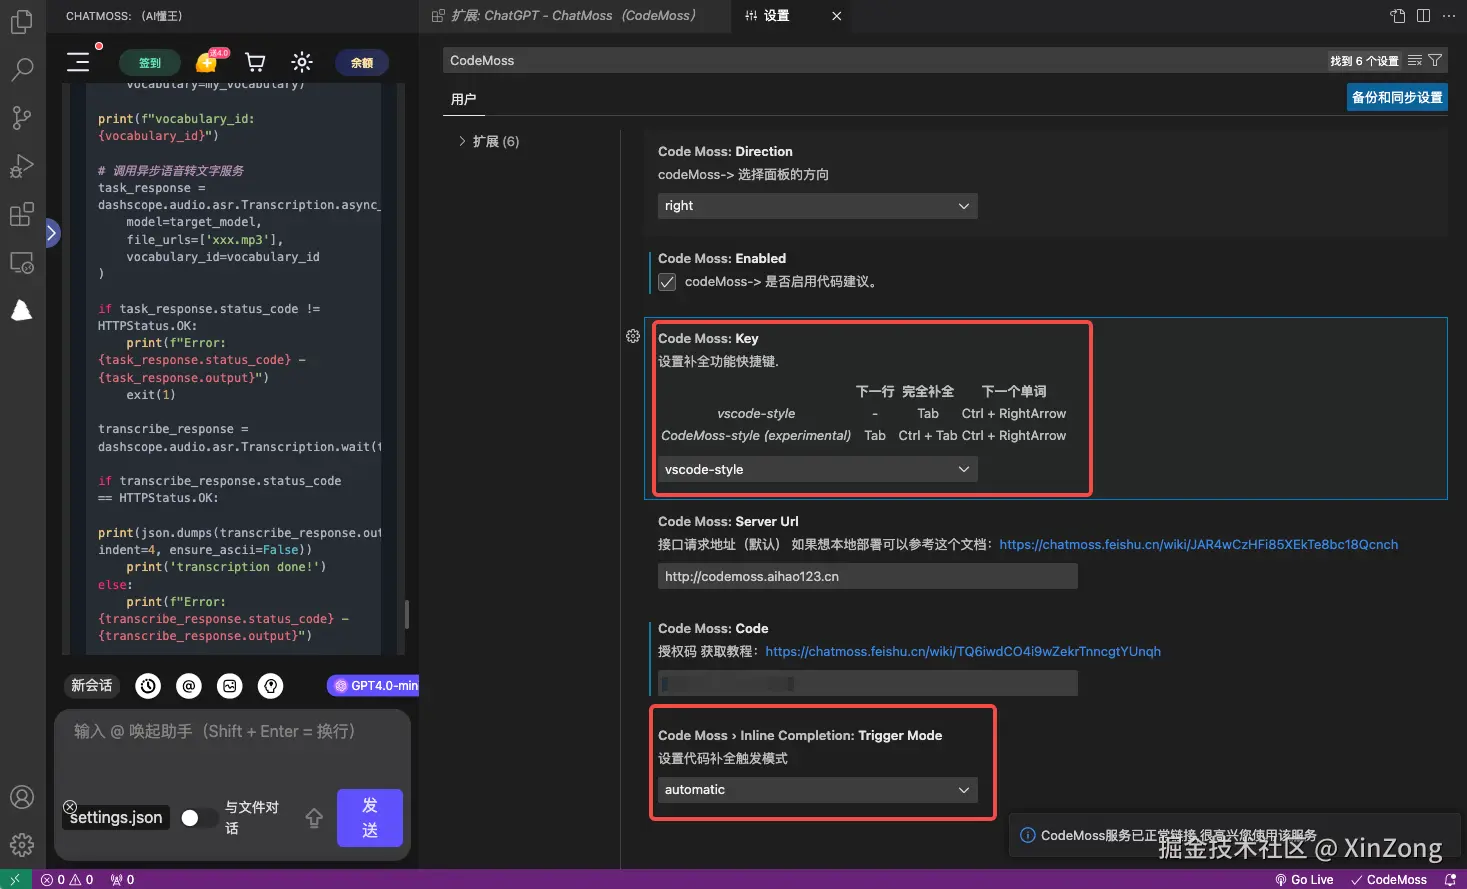Image resolution: width=1467 pixels, height=889 pixels.
Task: Open Trigger Mode dropdown showing automatic
Action: [x=817, y=790]
